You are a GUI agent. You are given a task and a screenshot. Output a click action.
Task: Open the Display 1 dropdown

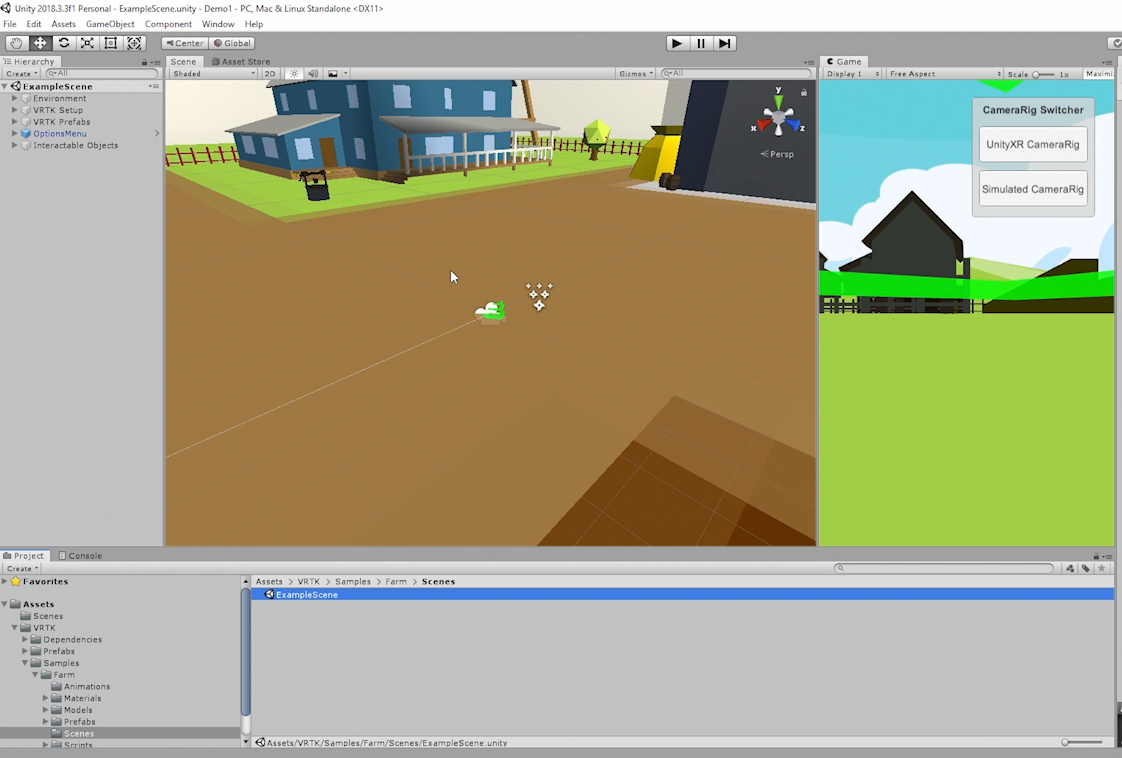tap(852, 74)
